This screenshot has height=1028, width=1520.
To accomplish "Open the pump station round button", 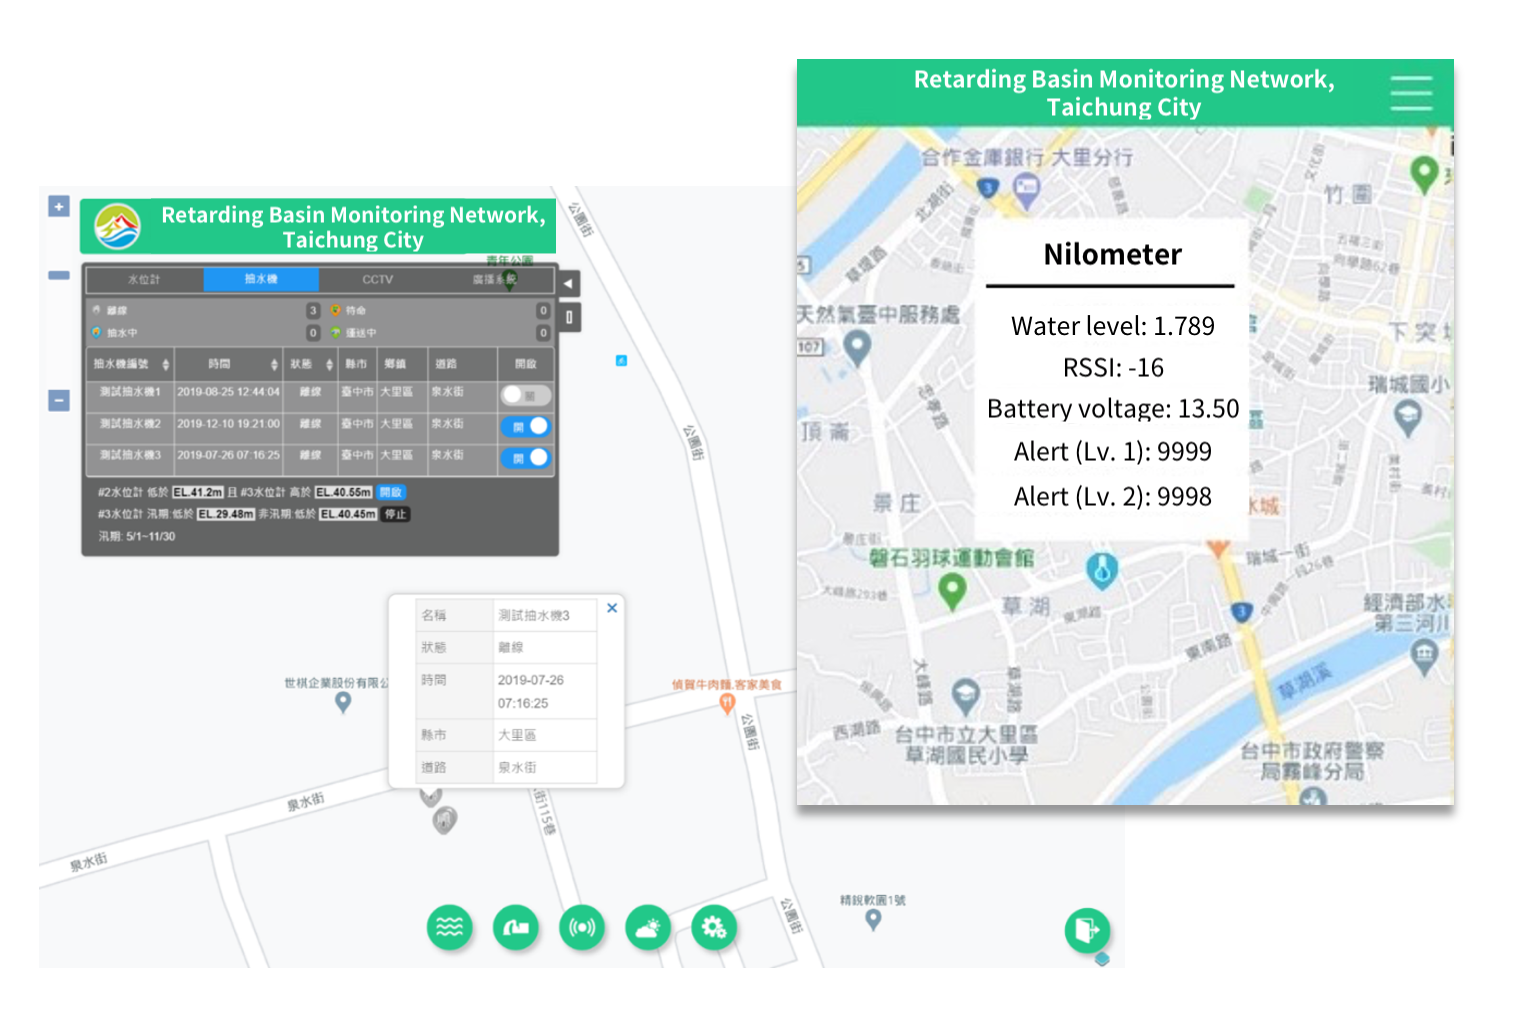I will (x=516, y=928).
